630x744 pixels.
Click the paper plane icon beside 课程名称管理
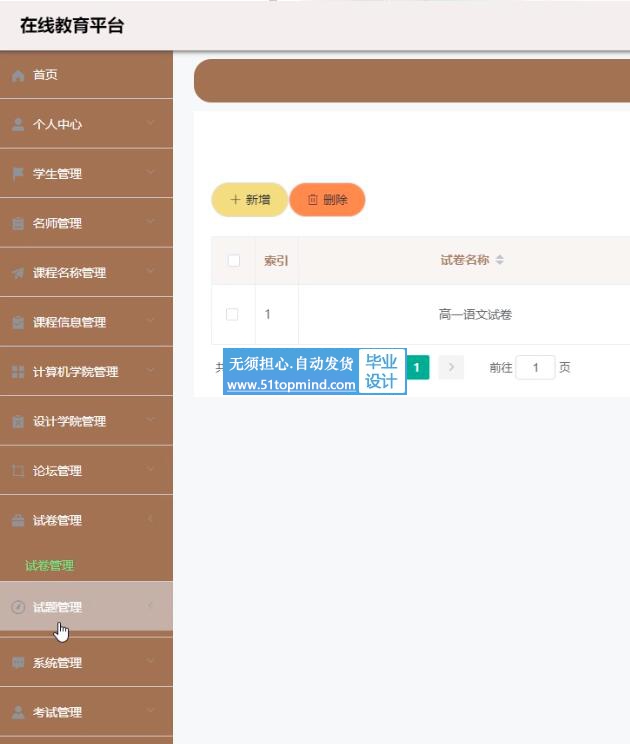pos(18,273)
